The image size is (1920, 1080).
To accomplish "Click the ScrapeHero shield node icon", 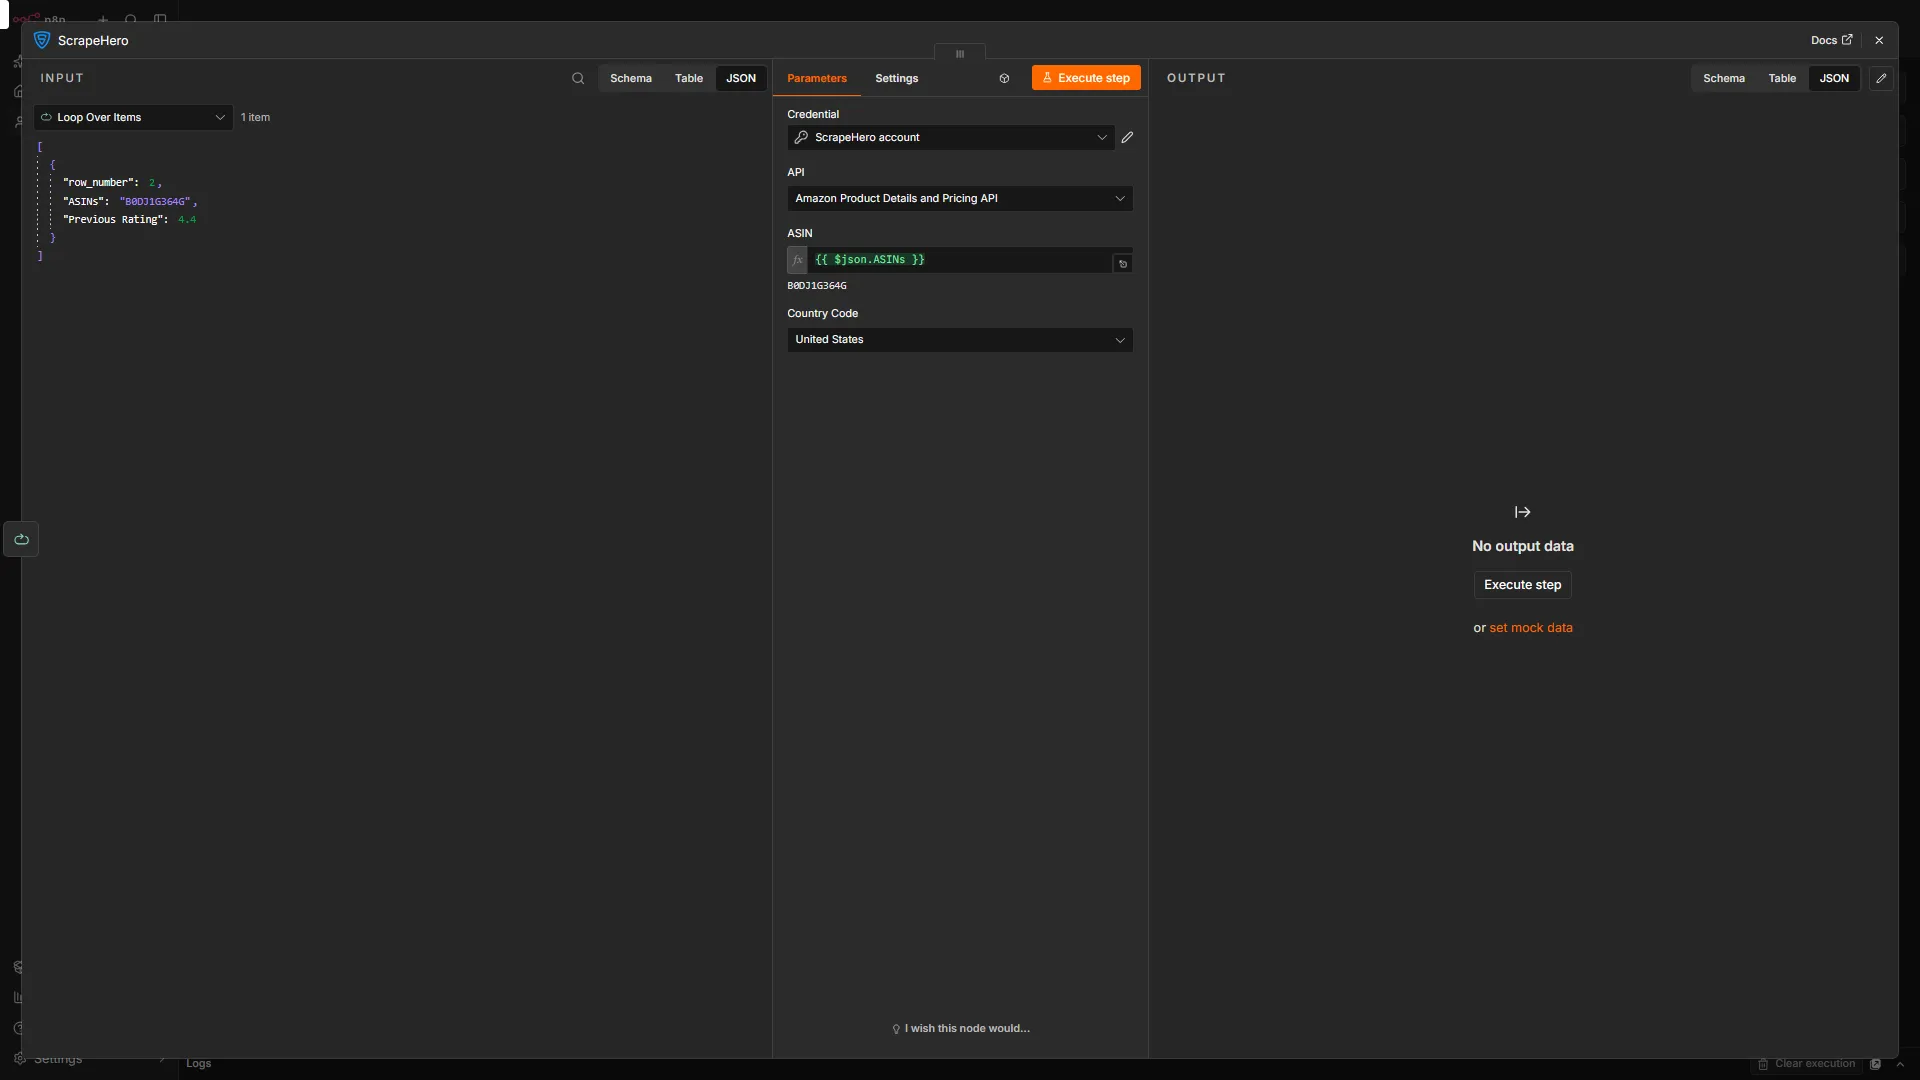I will coord(42,40).
